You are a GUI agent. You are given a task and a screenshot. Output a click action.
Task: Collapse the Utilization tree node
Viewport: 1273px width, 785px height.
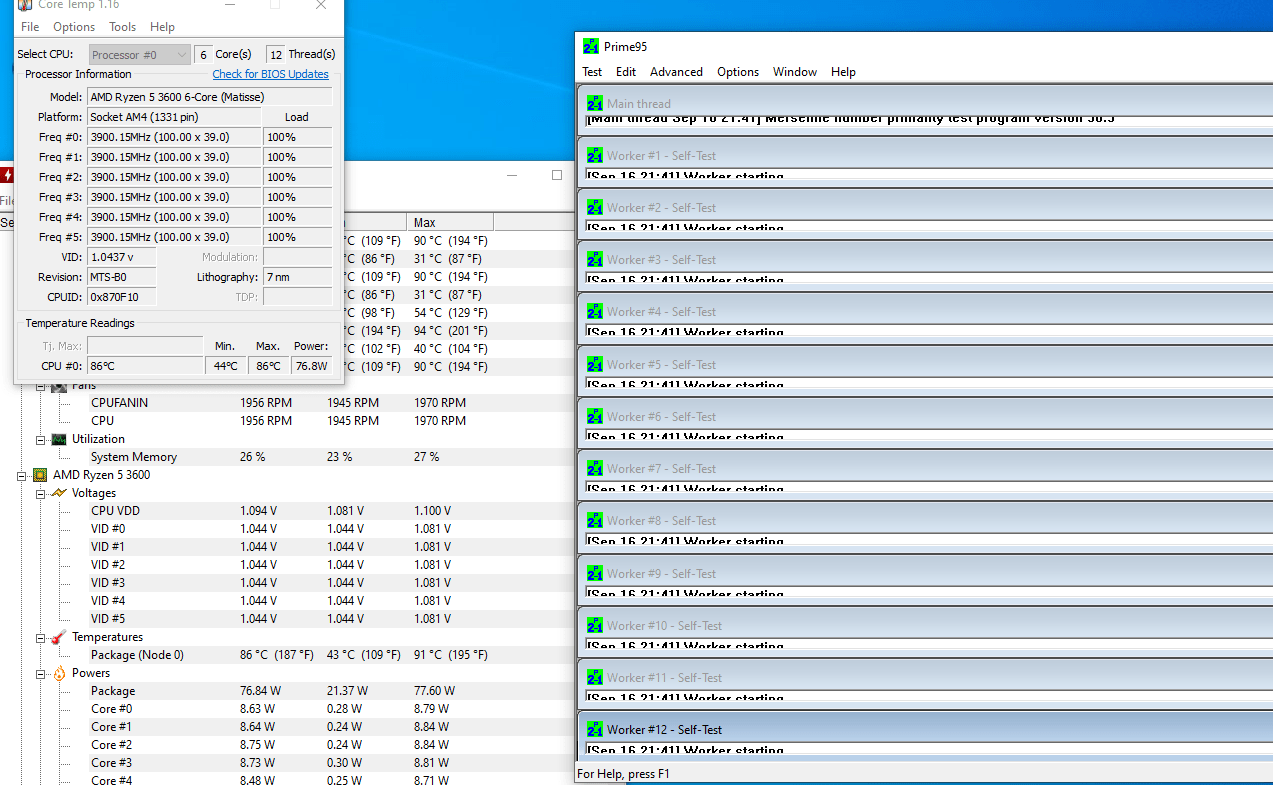coord(41,439)
